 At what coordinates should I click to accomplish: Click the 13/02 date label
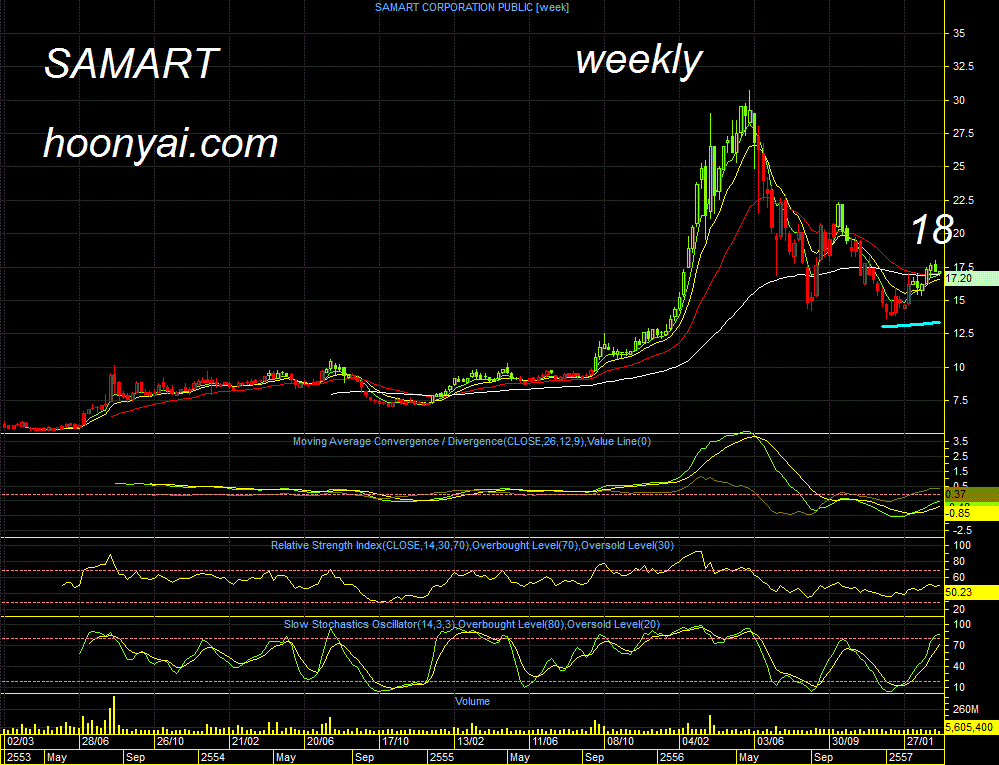[470, 741]
